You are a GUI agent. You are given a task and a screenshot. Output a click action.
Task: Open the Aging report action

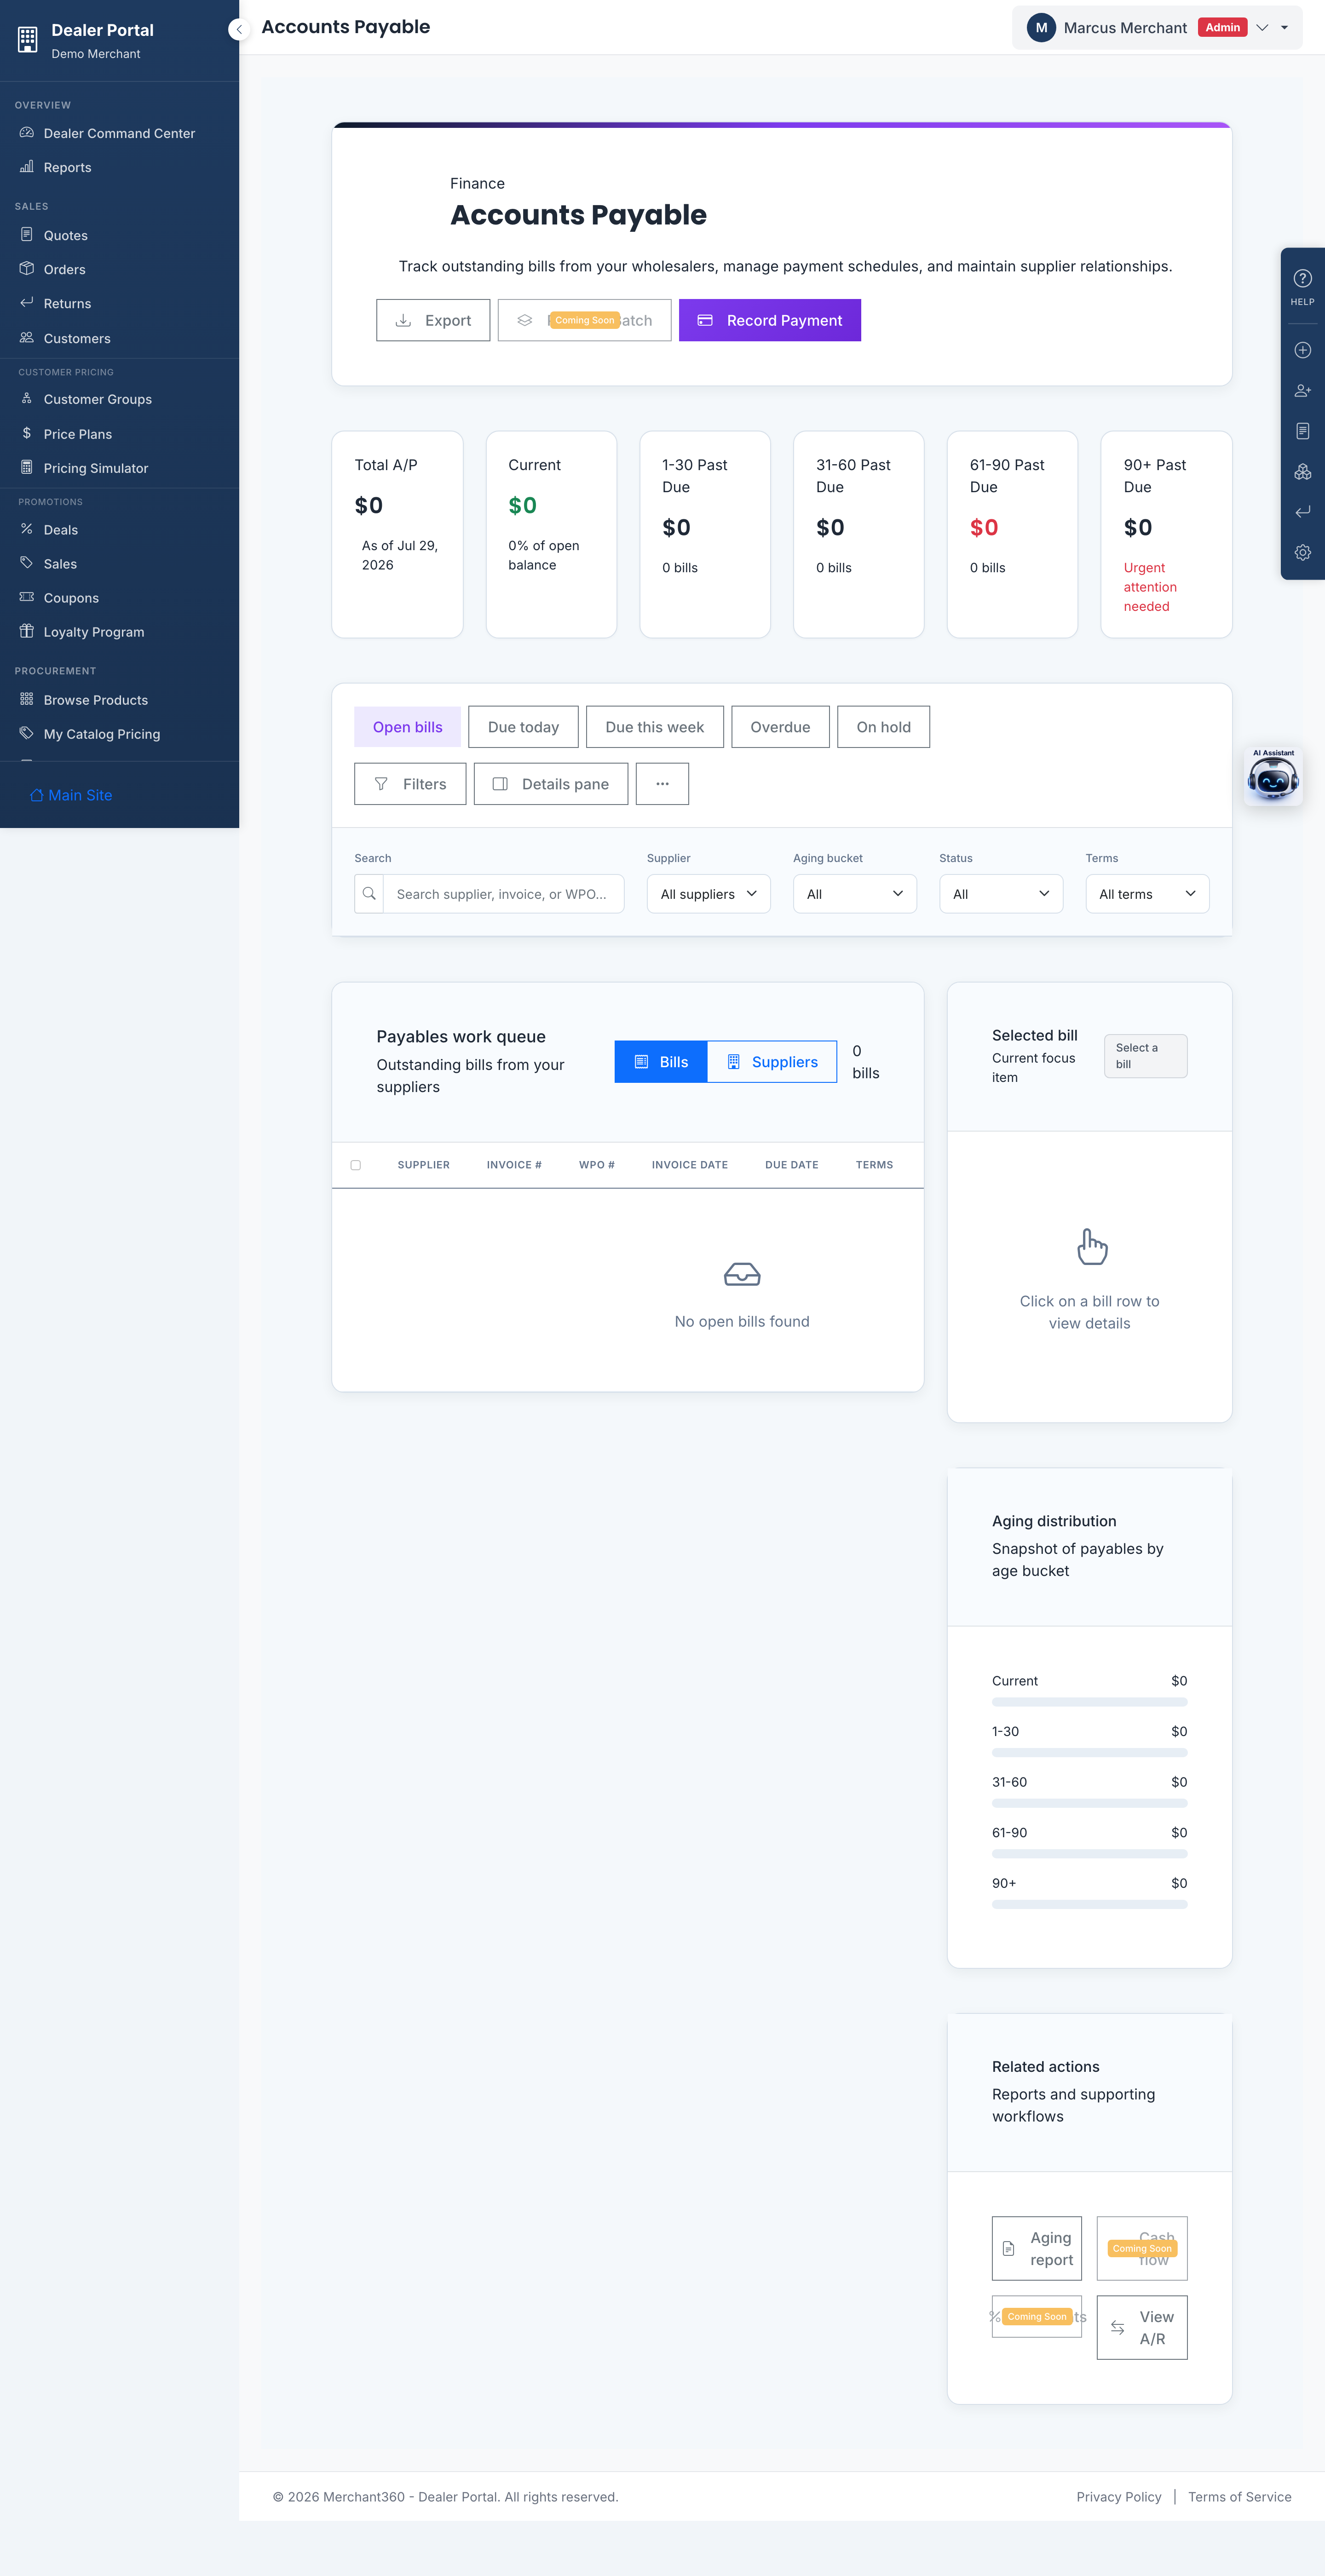[1036, 2249]
